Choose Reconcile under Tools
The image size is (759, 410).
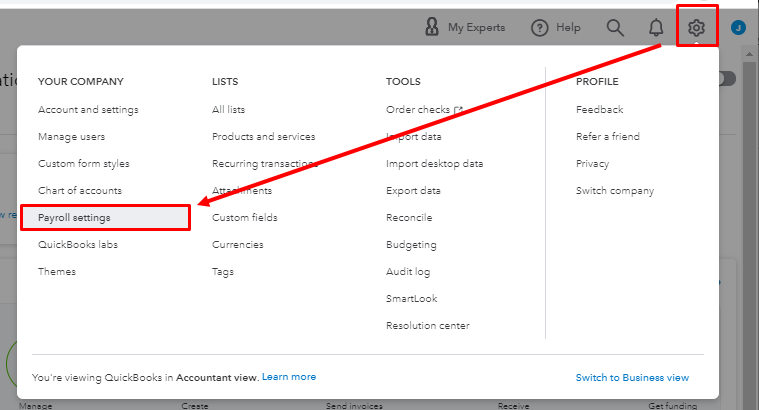point(409,217)
